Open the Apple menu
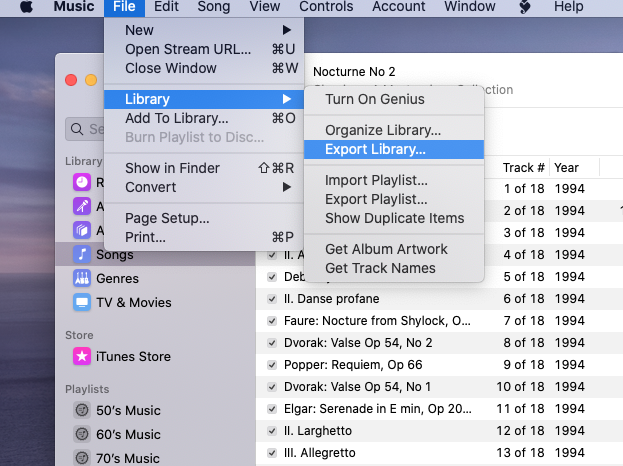 (27, 6)
